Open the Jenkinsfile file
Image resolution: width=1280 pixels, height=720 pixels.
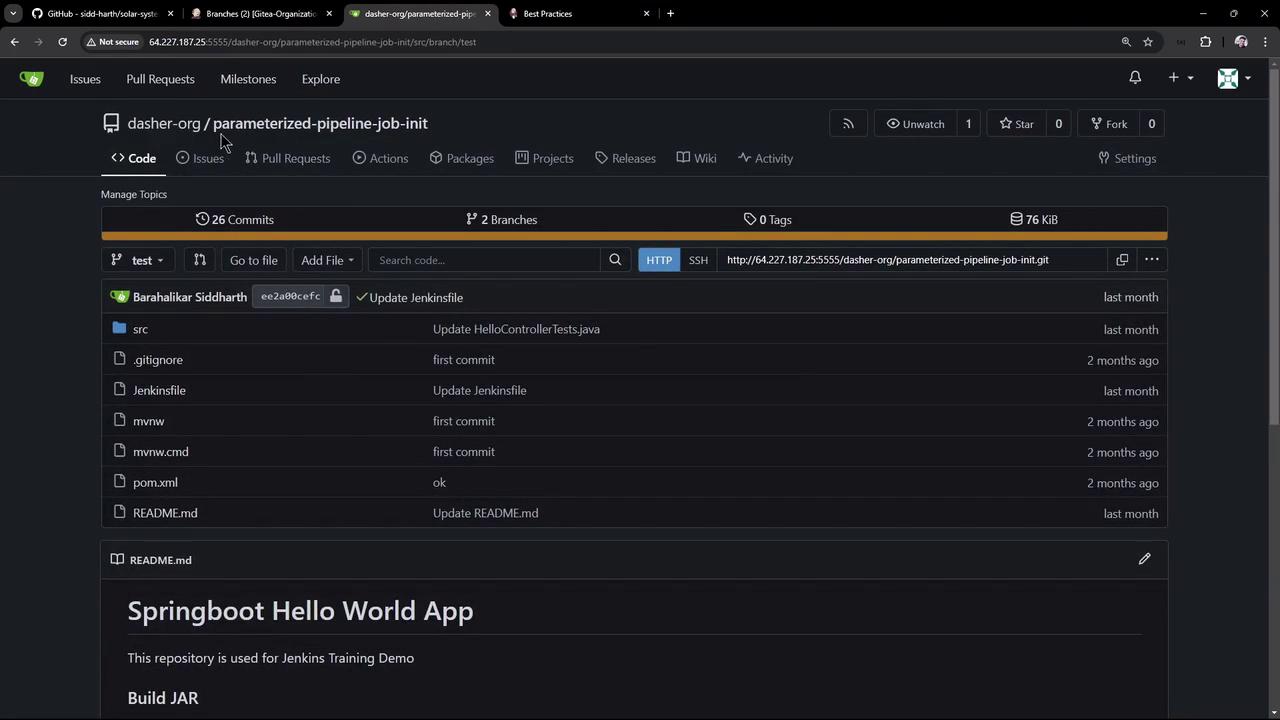pos(159,390)
